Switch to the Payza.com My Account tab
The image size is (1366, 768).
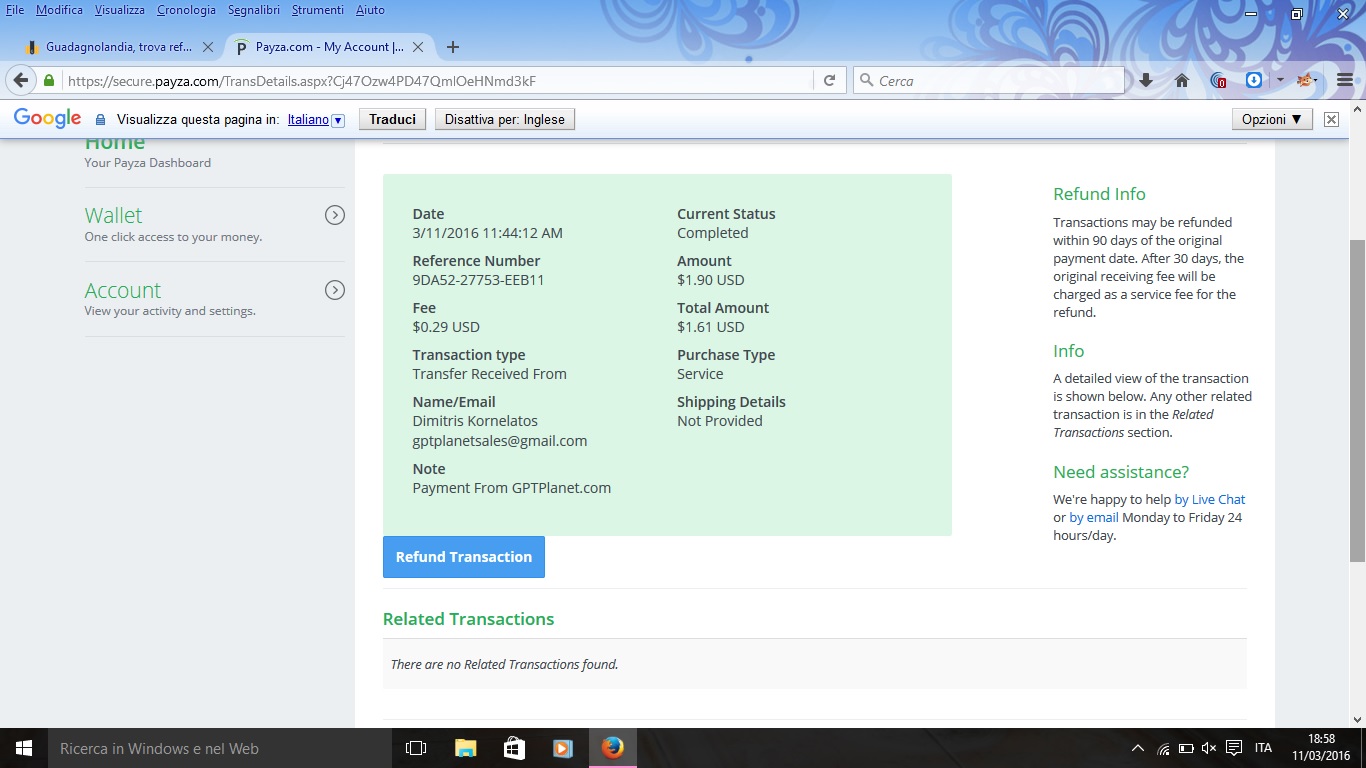[330, 47]
